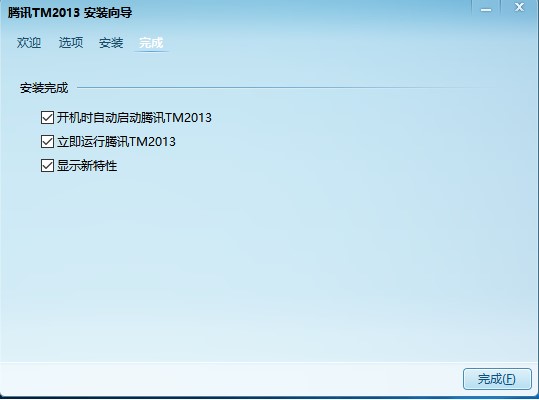
Task: Click the 安装完成 section heading
Action: tap(44, 88)
